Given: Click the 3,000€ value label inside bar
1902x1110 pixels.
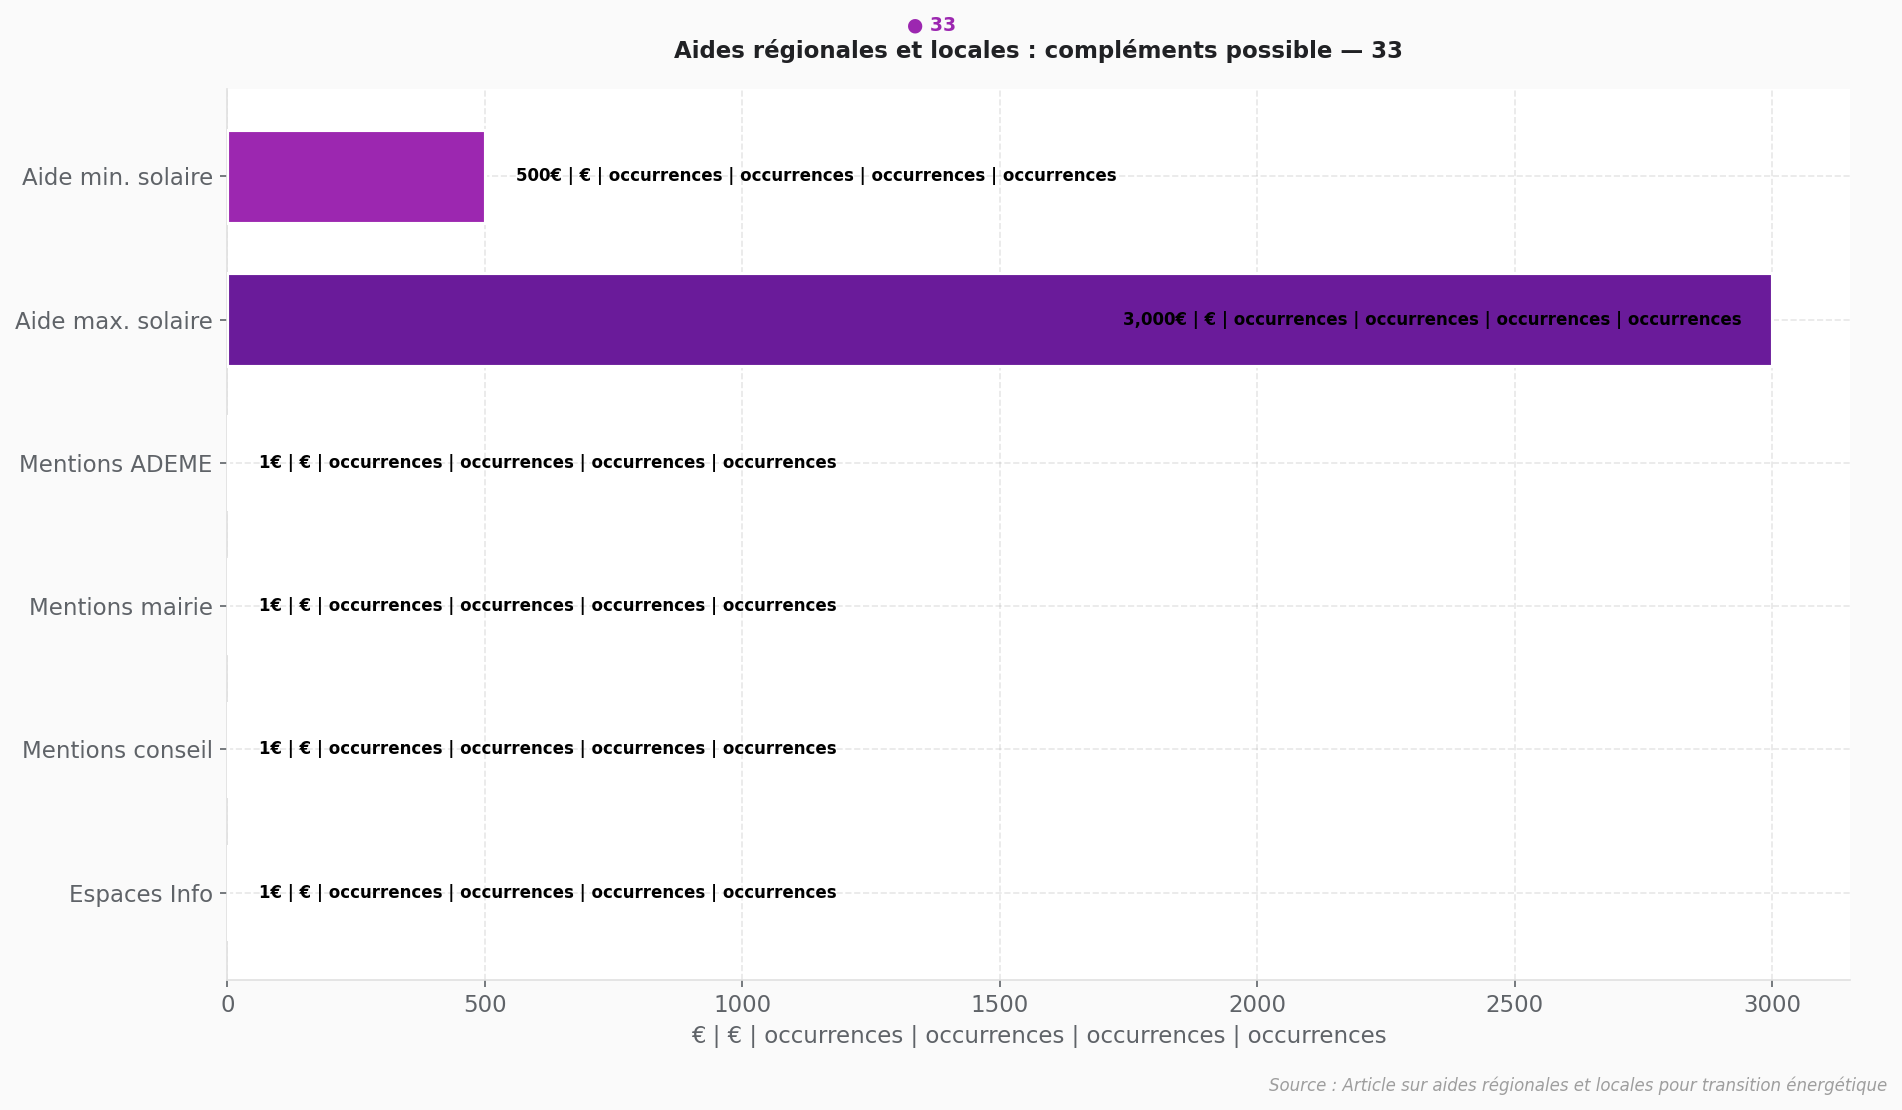Looking at the screenshot, I should [x=1431, y=320].
